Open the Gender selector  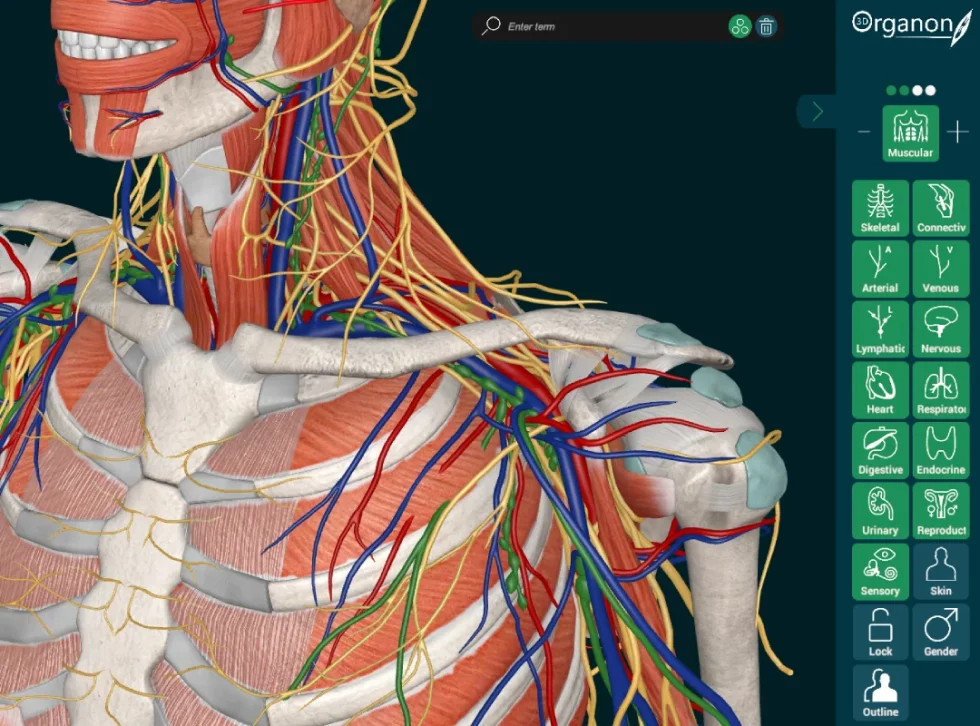point(940,631)
